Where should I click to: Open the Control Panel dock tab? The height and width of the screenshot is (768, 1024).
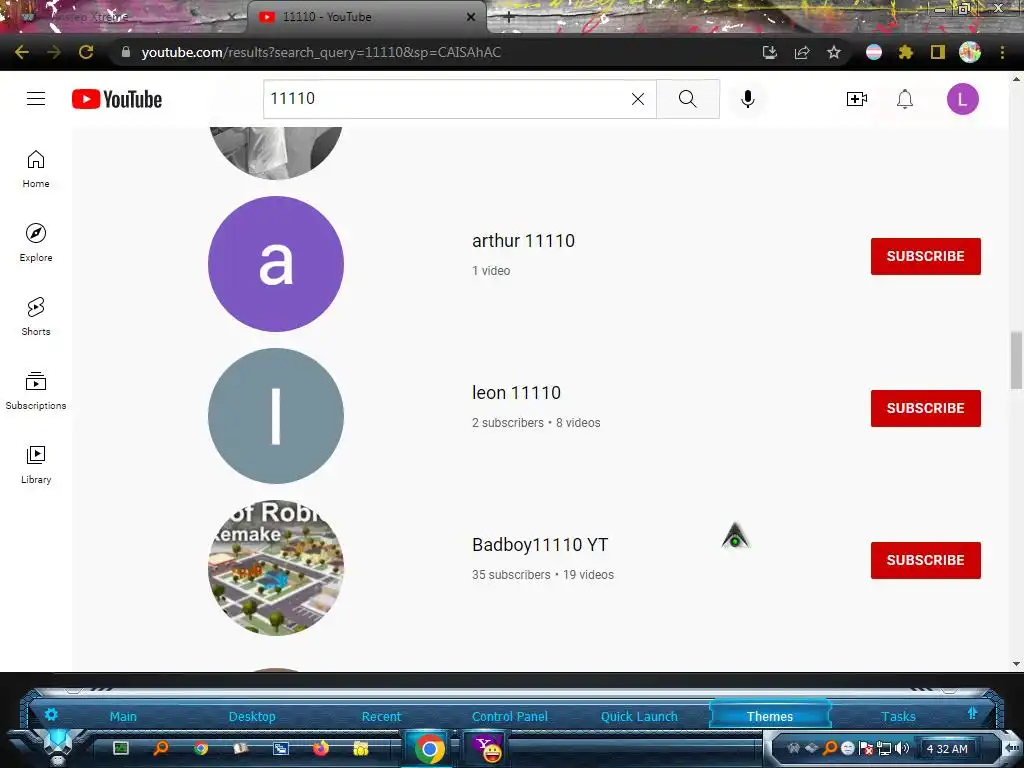[x=510, y=716]
